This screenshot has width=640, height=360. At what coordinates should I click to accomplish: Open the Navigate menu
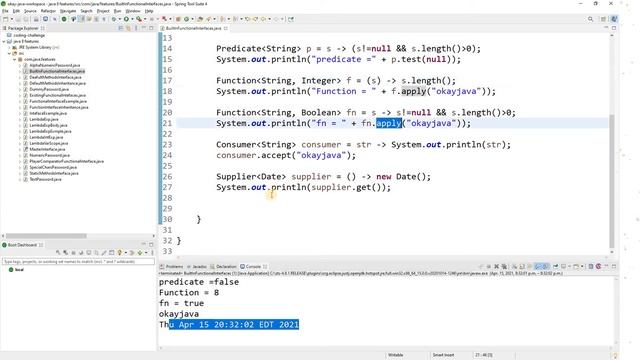[68, 11]
